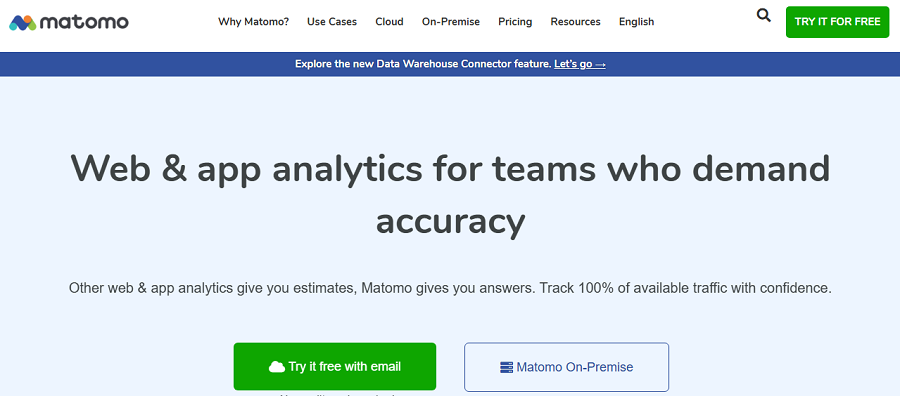Click the Web & app analytics headline
Screen dimensions: 900x396
[x=450, y=195]
